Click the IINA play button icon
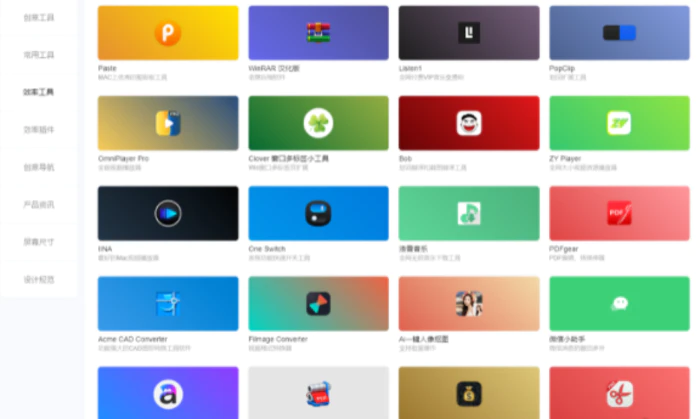Screen dimensions: 700x419 (x=168, y=213)
